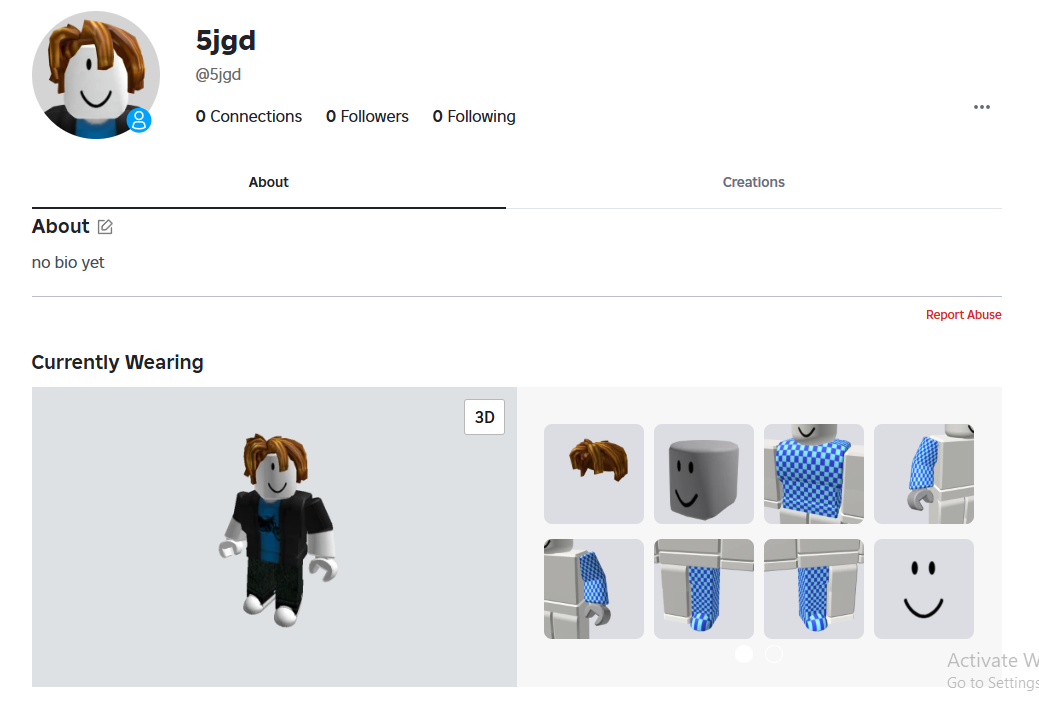Open the 0 Following list
This screenshot has width=1039, height=702.
[x=474, y=117]
